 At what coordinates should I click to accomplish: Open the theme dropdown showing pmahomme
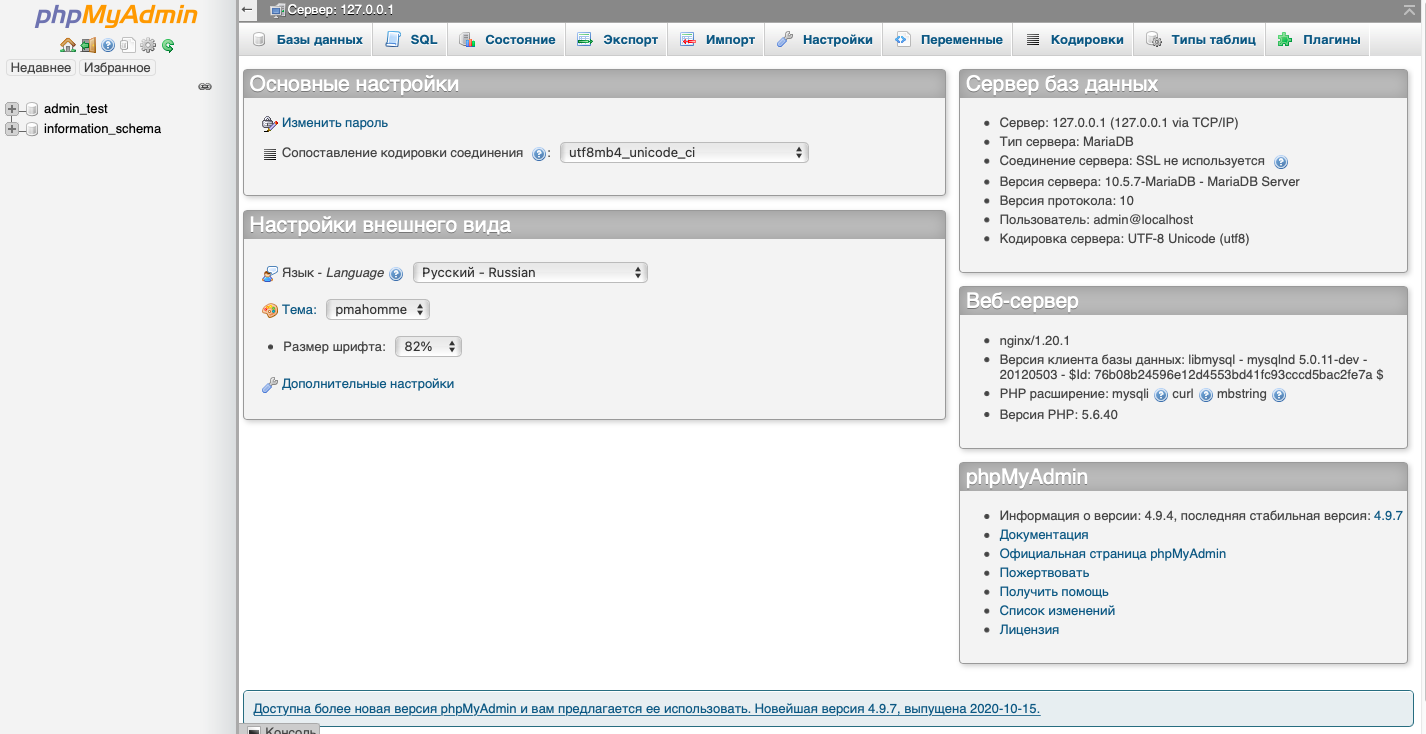pyautogui.click(x=378, y=310)
